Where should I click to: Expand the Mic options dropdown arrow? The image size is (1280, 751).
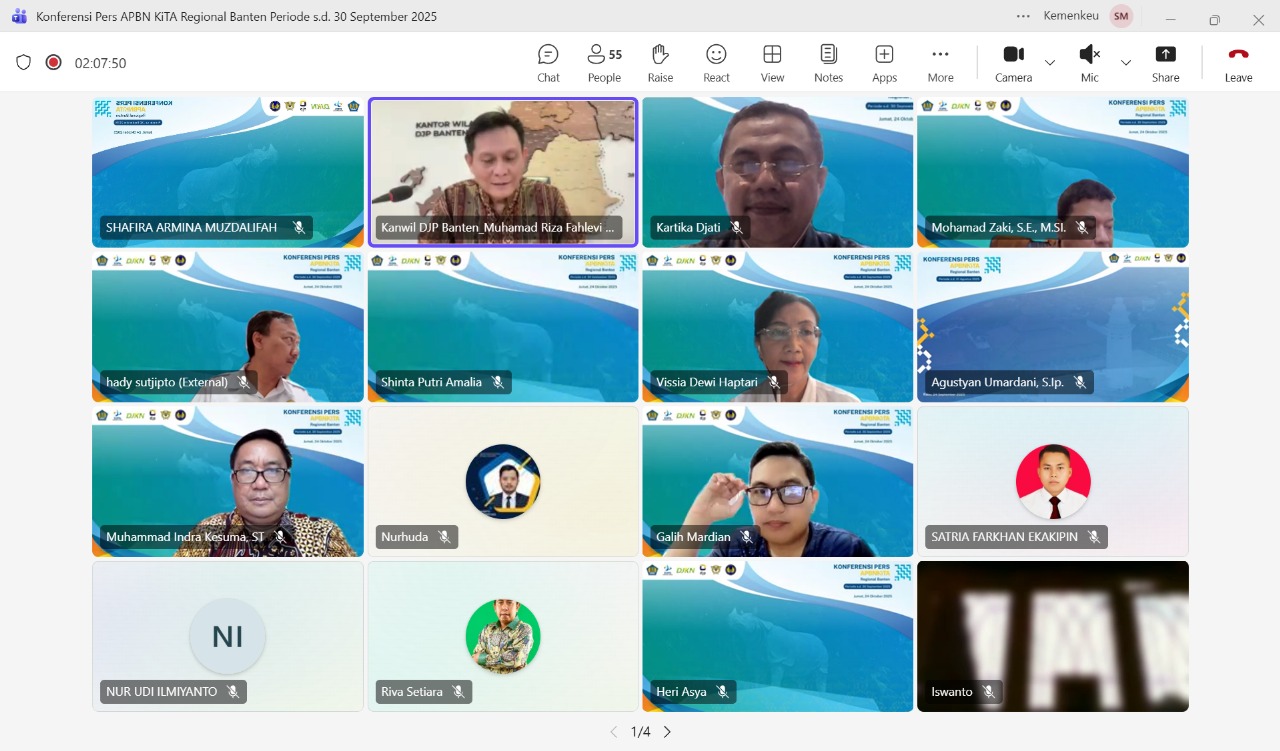coord(1126,63)
